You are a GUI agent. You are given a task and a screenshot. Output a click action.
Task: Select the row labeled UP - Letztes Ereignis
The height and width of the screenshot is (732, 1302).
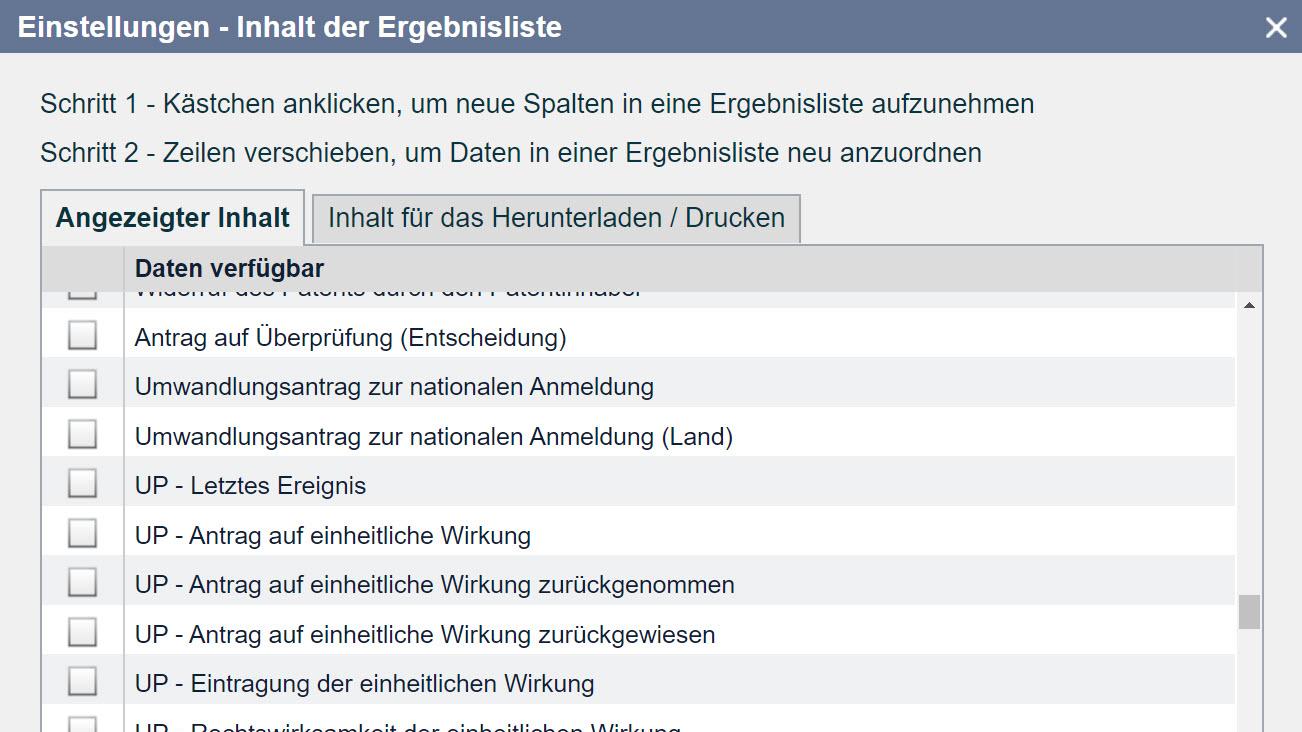[x=250, y=486]
